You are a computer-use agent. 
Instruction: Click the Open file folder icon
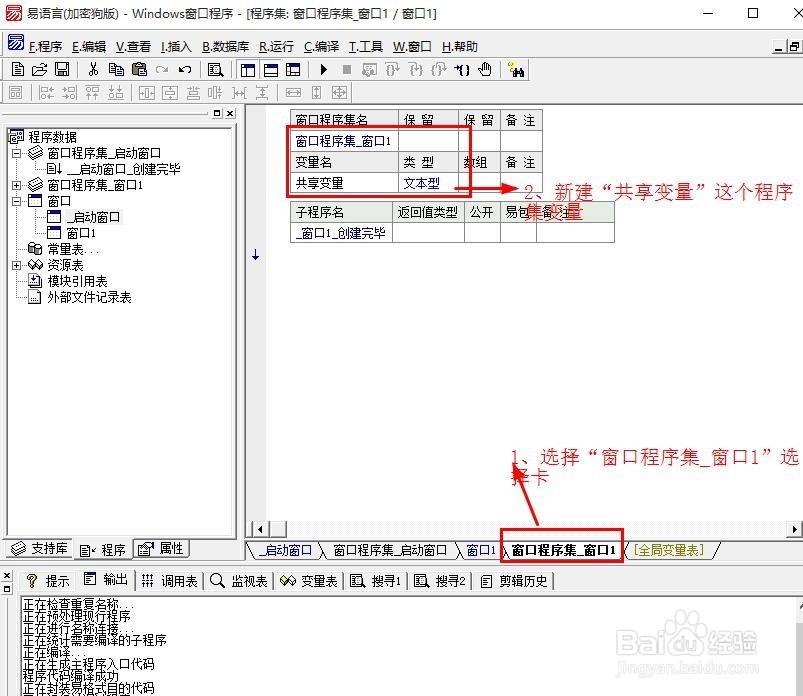(x=40, y=69)
